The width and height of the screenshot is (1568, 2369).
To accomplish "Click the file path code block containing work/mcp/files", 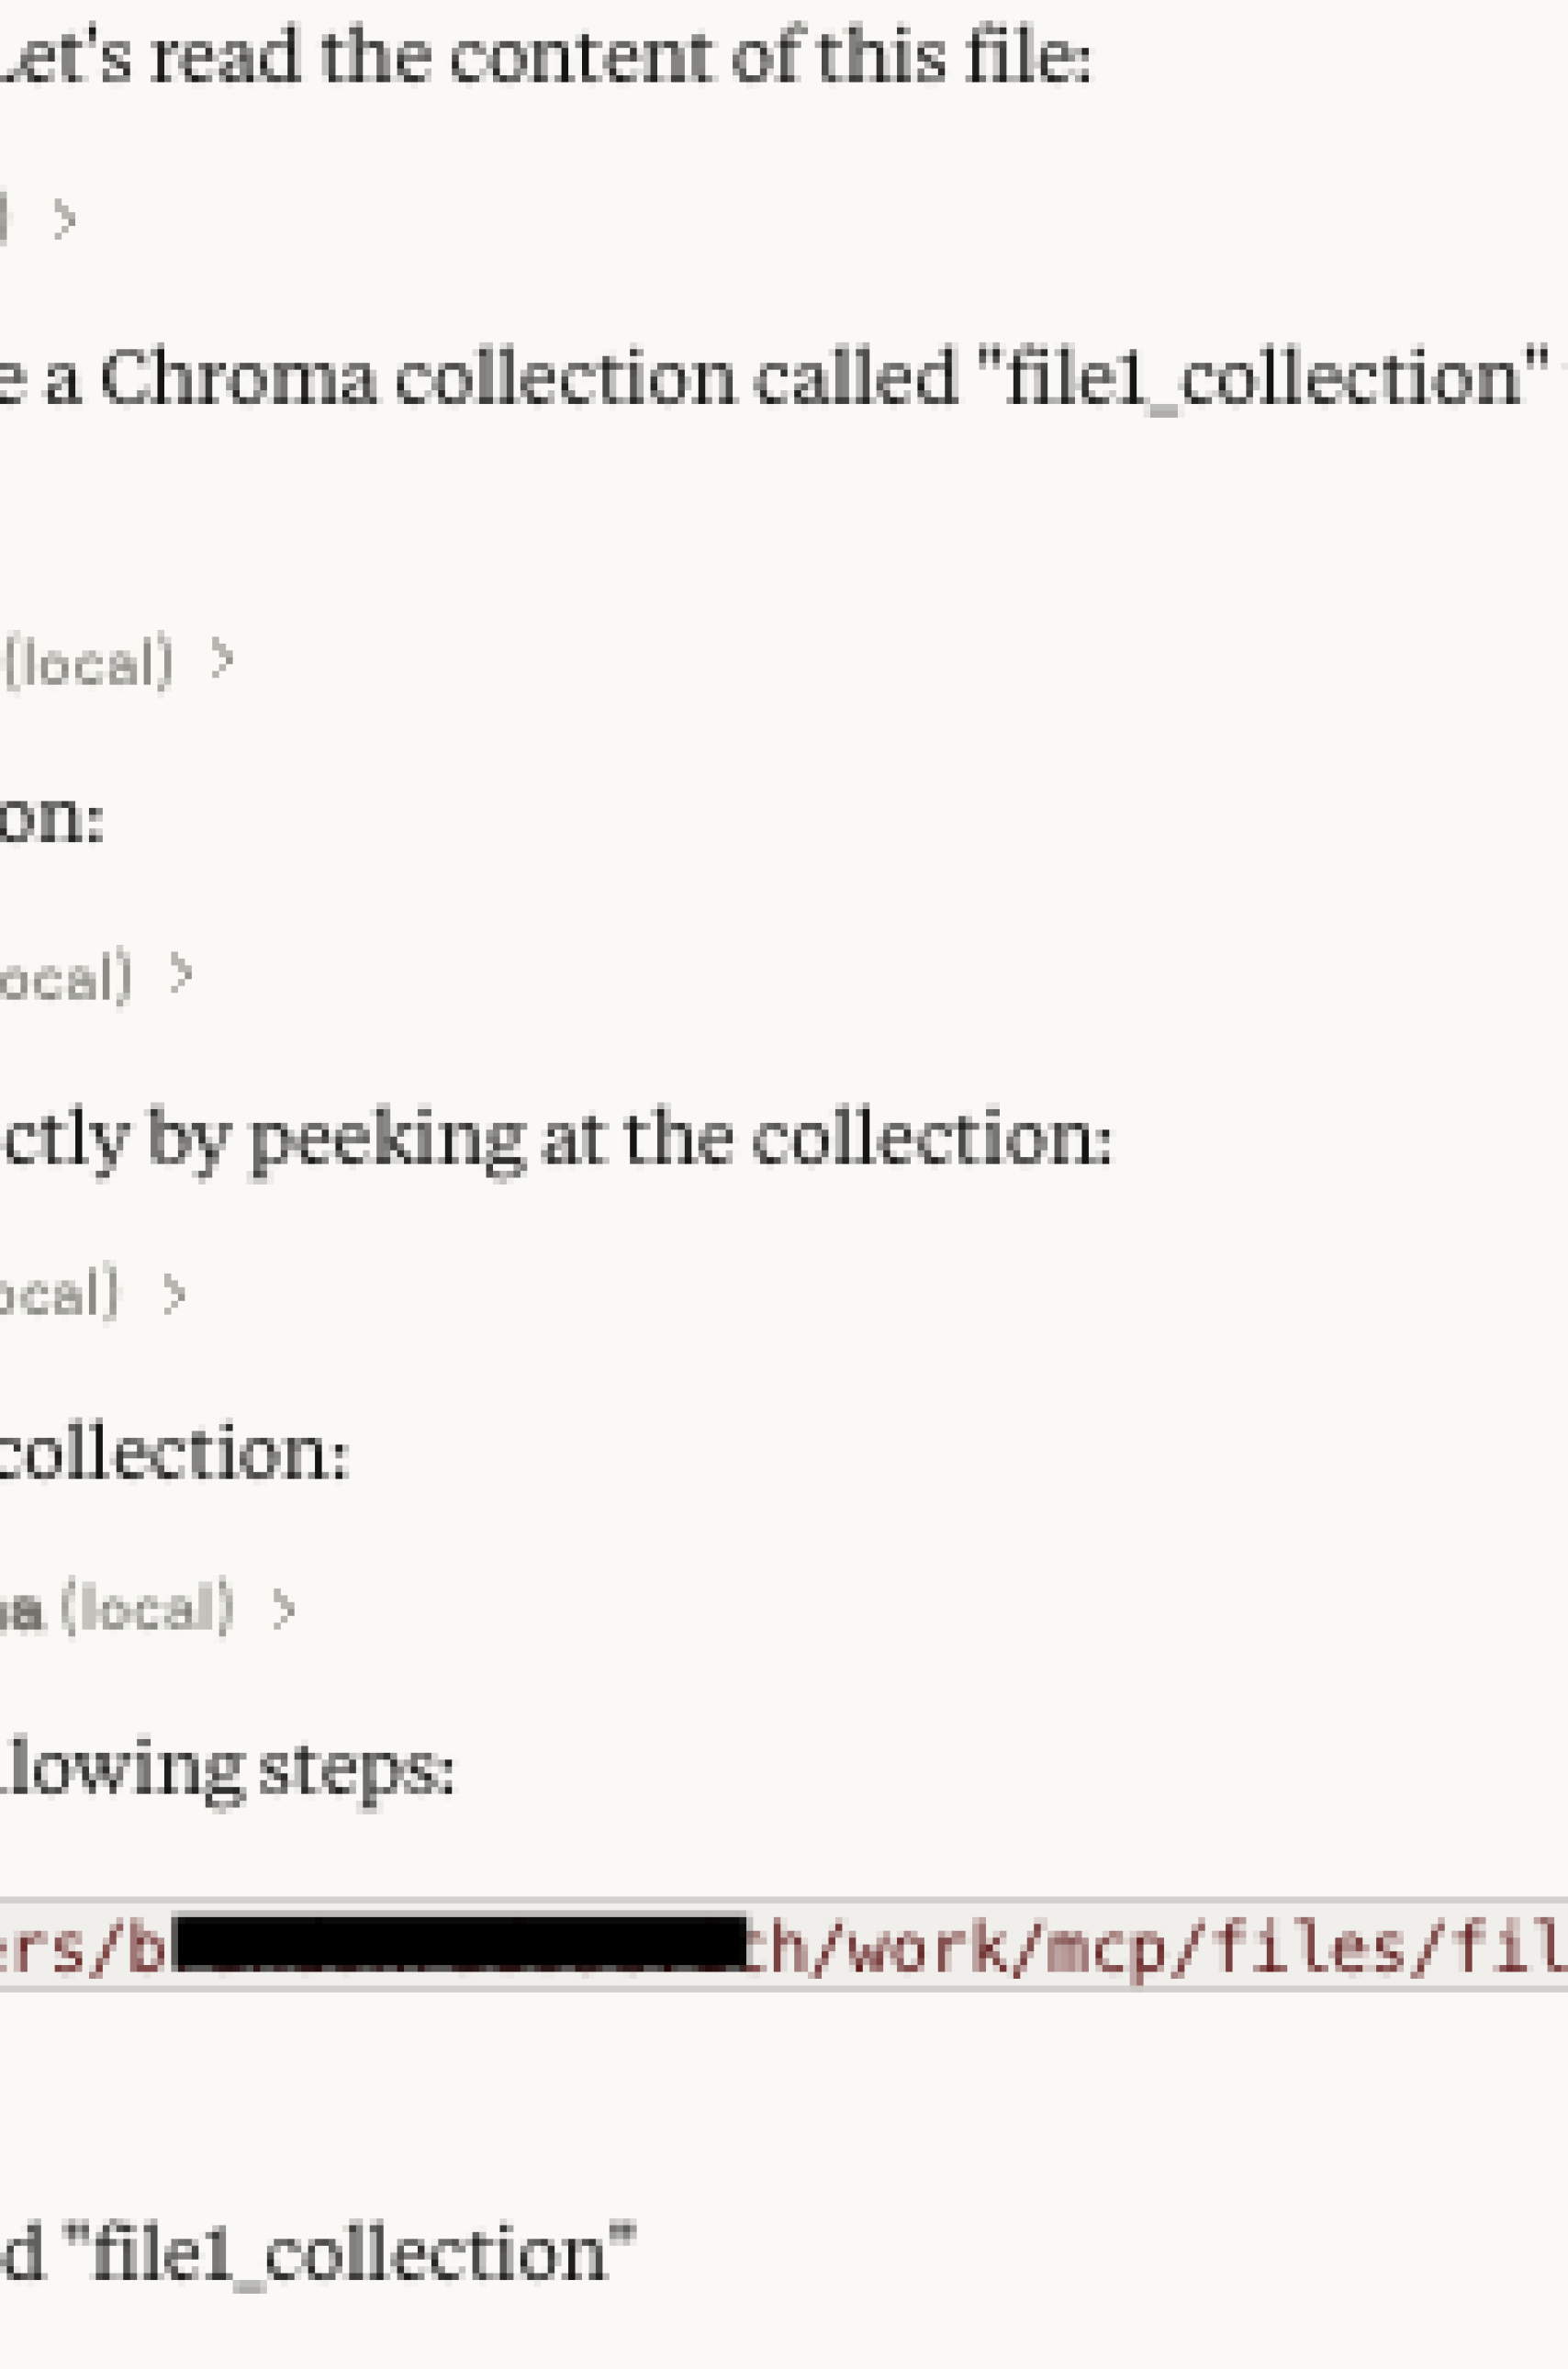I will click(784, 1945).
